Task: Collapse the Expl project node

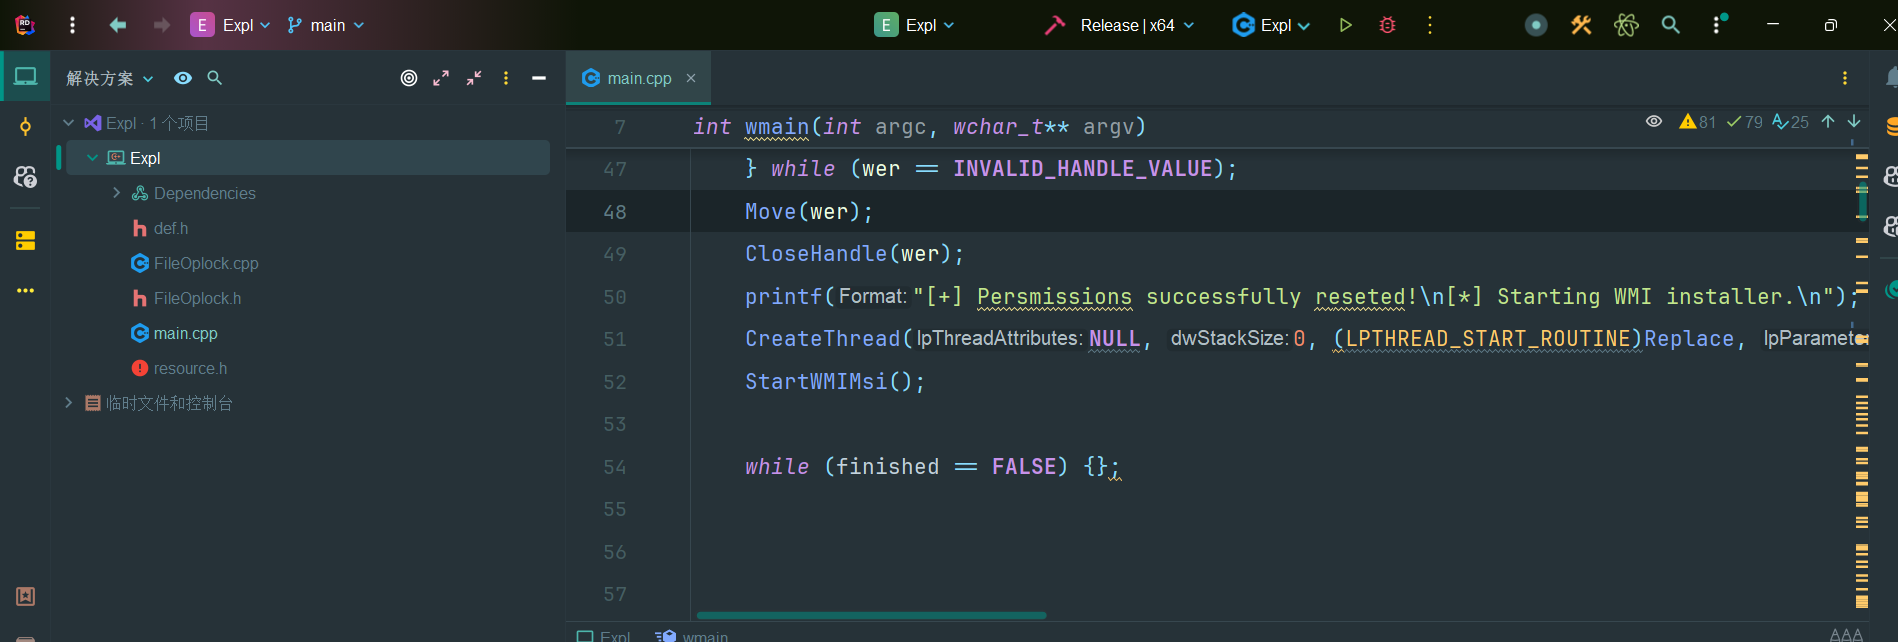Action: 92,158
